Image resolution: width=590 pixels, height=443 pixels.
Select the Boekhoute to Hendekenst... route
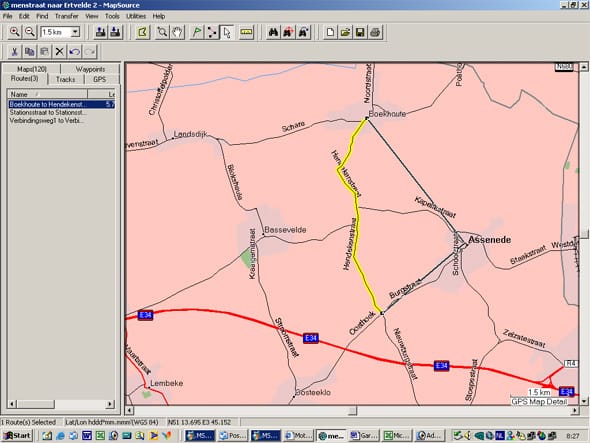[62, 104]
